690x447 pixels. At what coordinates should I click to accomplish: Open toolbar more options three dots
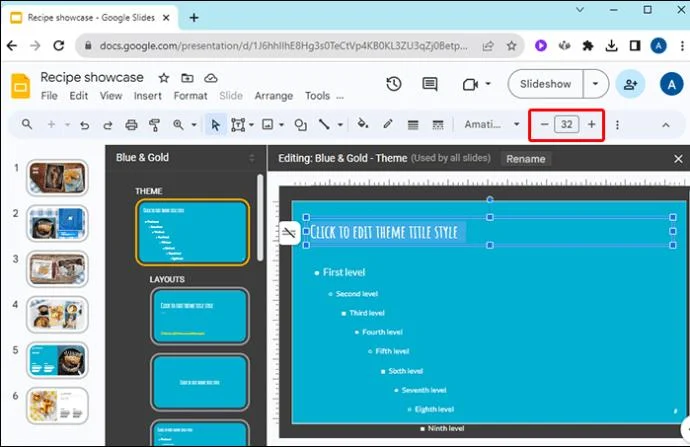pyautogui.click(x=617, y=125)
